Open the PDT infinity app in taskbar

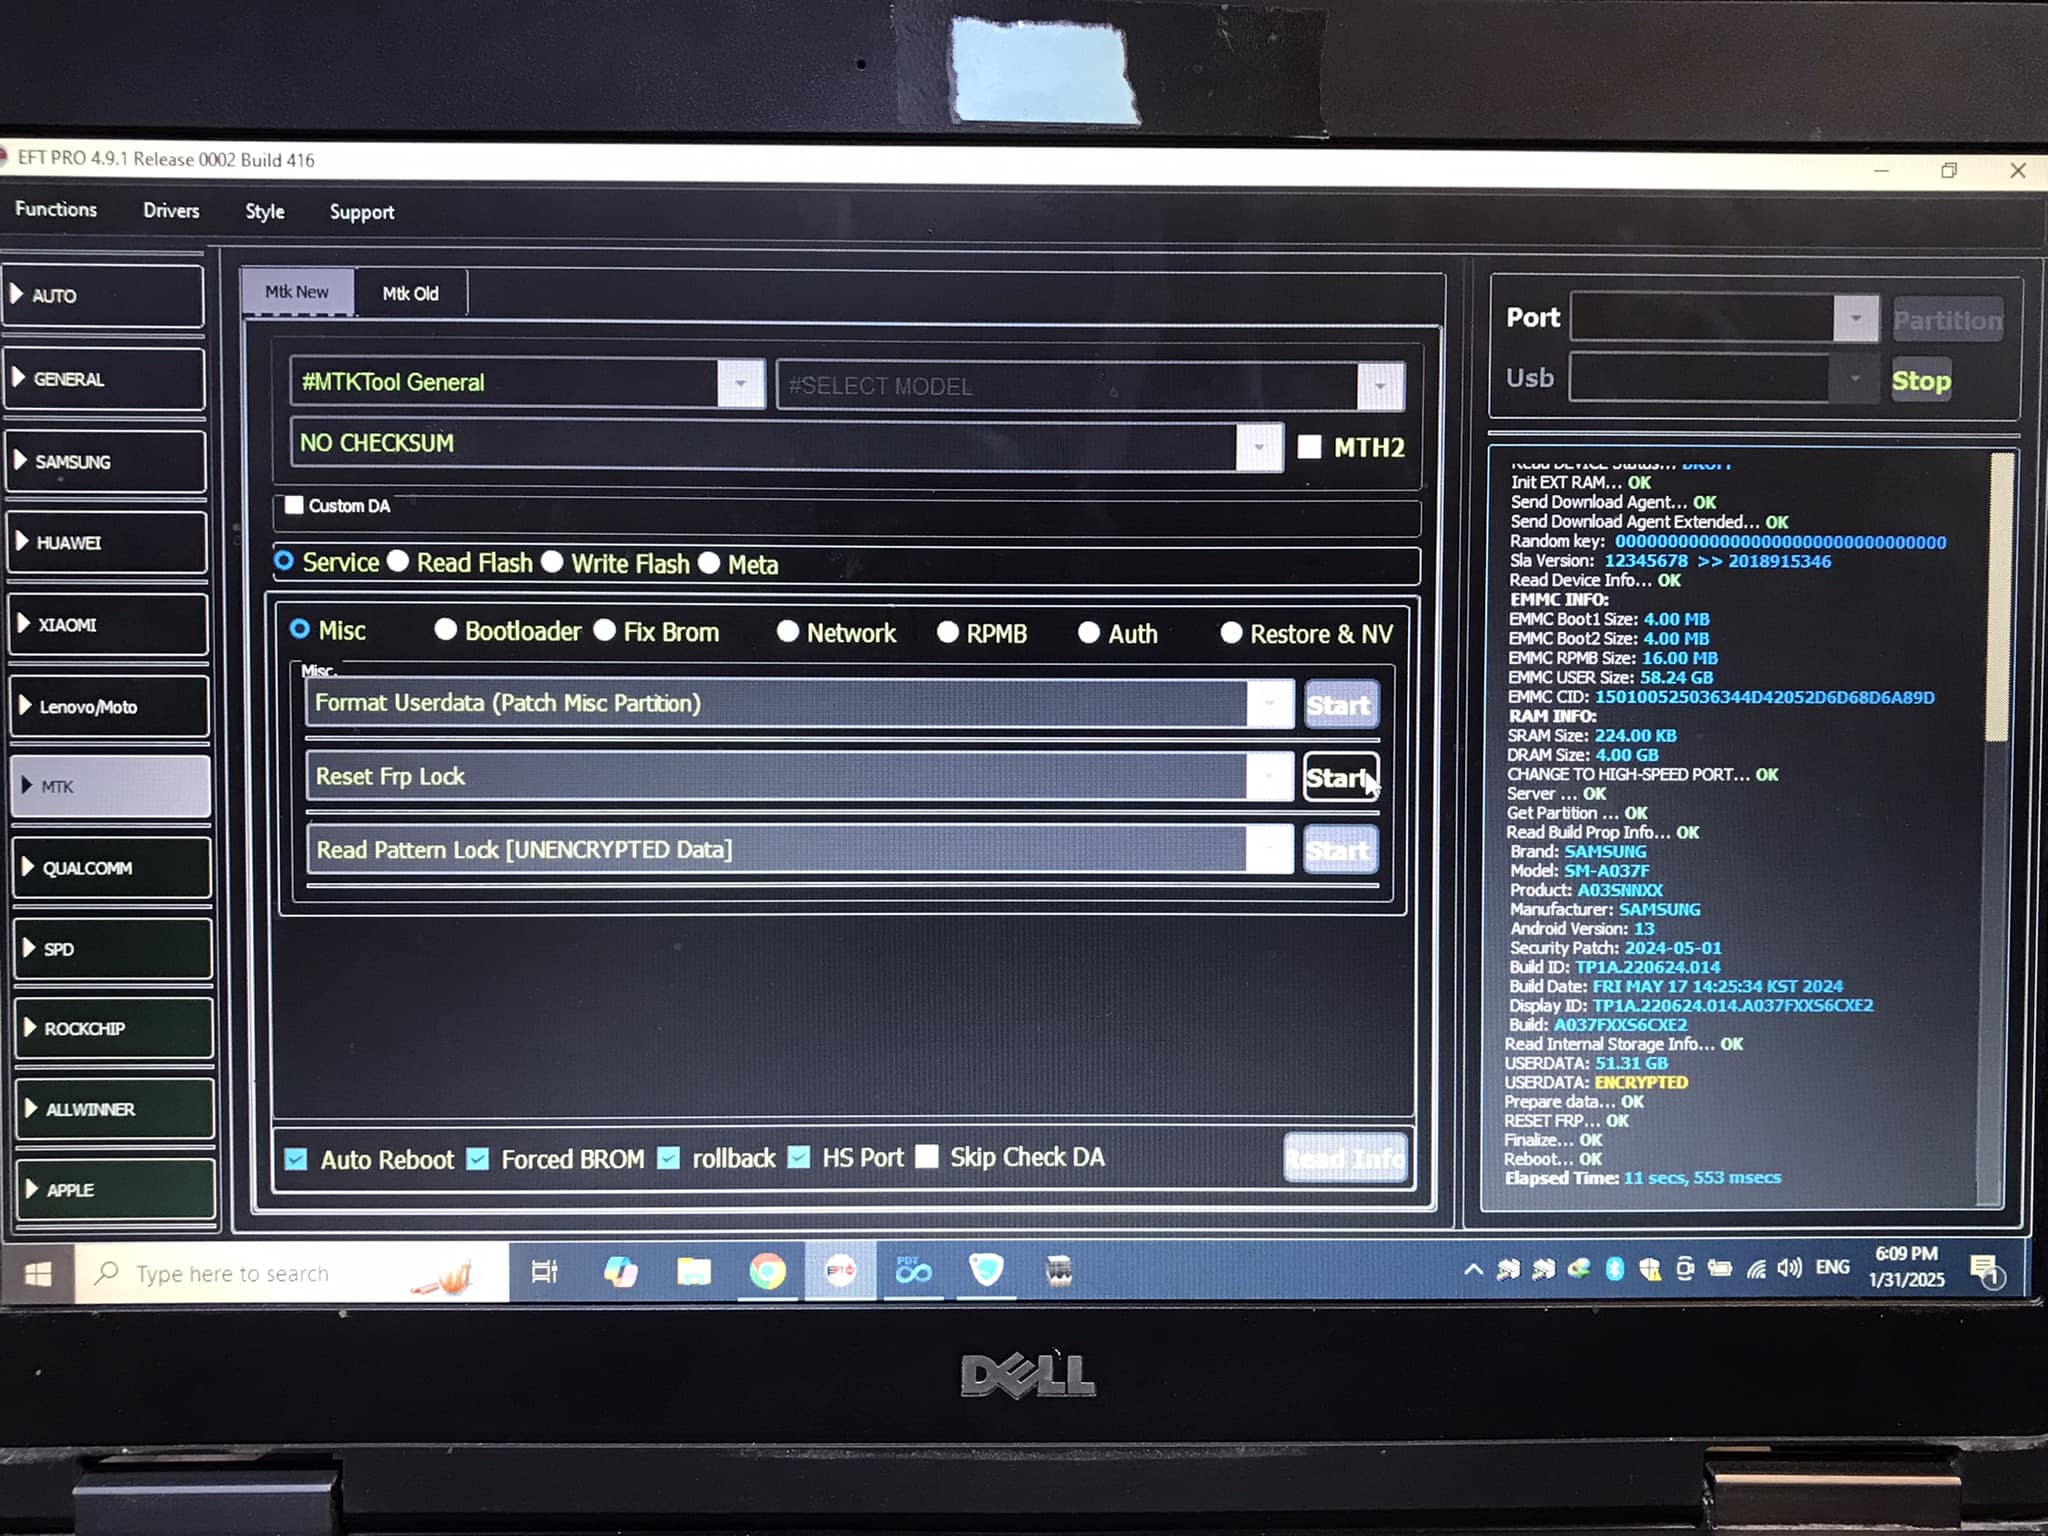pyautogui.click(x=913, y=1272)
